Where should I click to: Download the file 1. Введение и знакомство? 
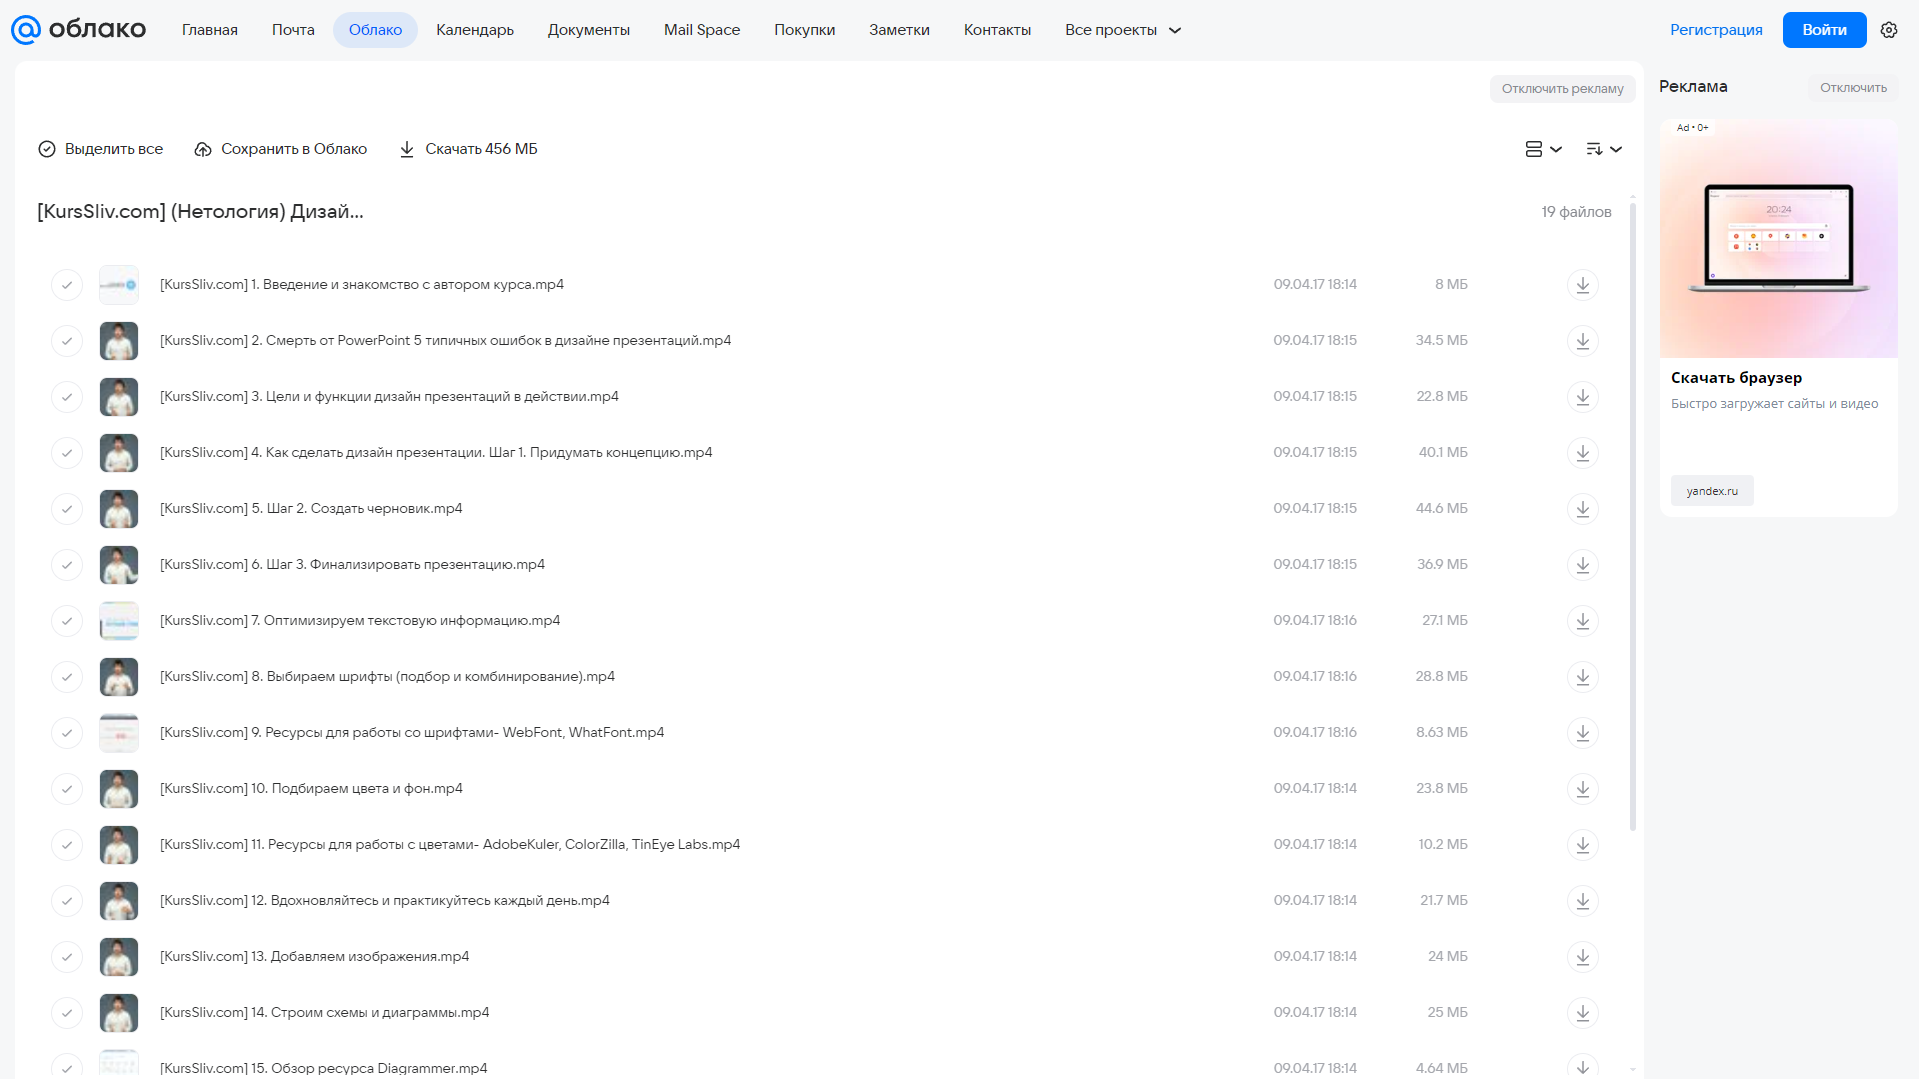click(1582, 285)
